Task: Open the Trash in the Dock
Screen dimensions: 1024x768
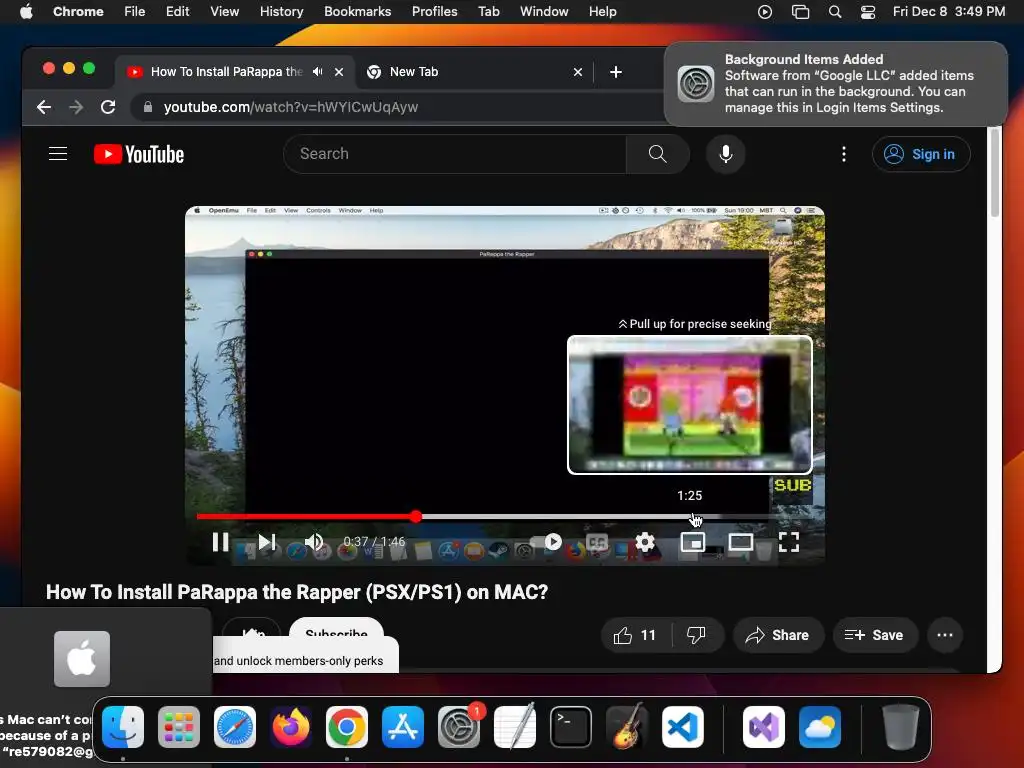Action: click(x=901, y=727)
